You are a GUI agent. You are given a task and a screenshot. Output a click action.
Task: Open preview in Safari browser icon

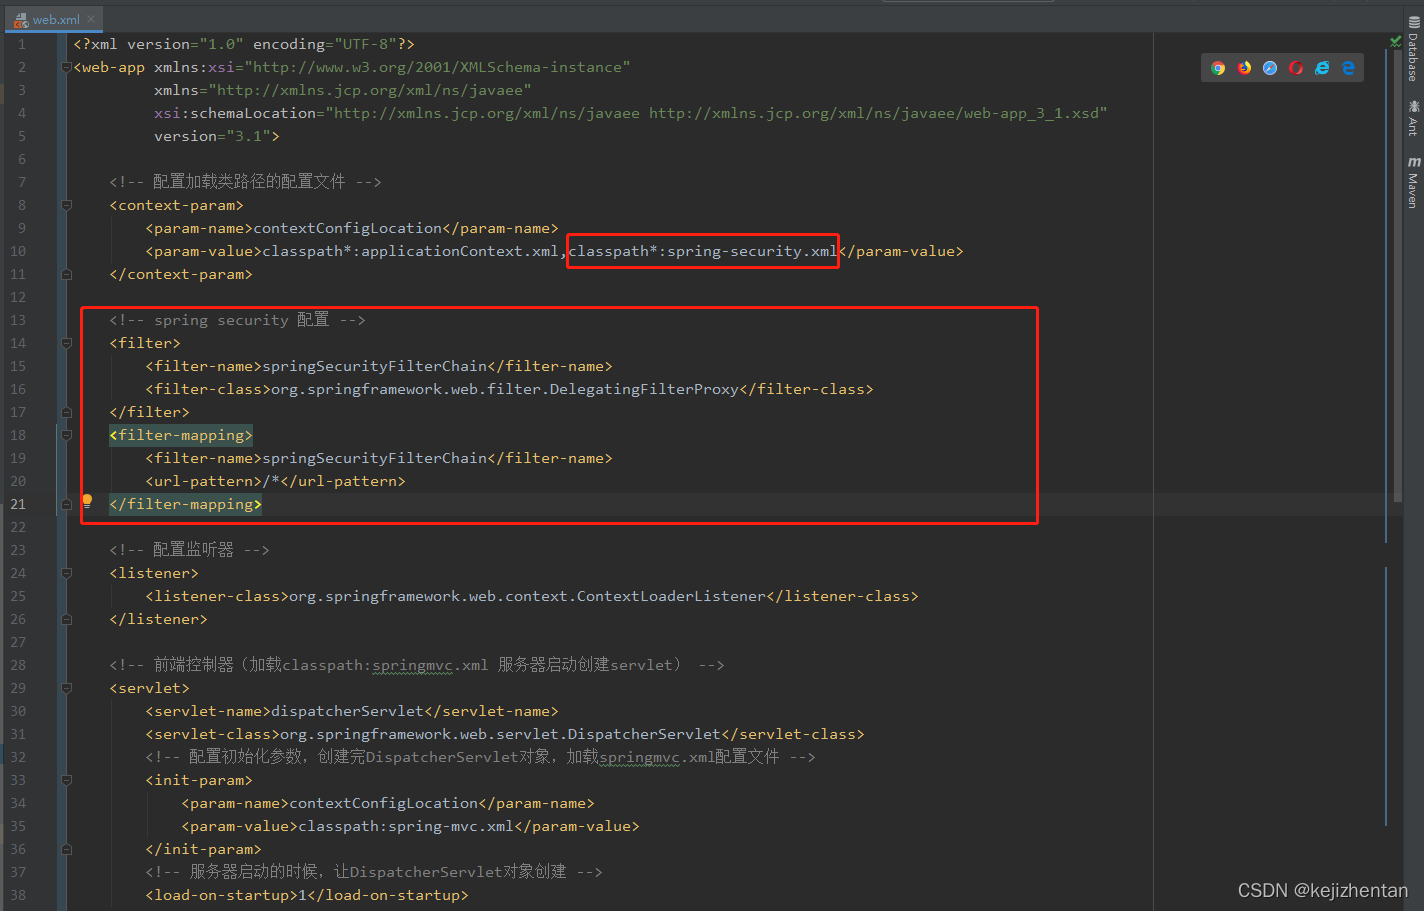point(1270,68)
